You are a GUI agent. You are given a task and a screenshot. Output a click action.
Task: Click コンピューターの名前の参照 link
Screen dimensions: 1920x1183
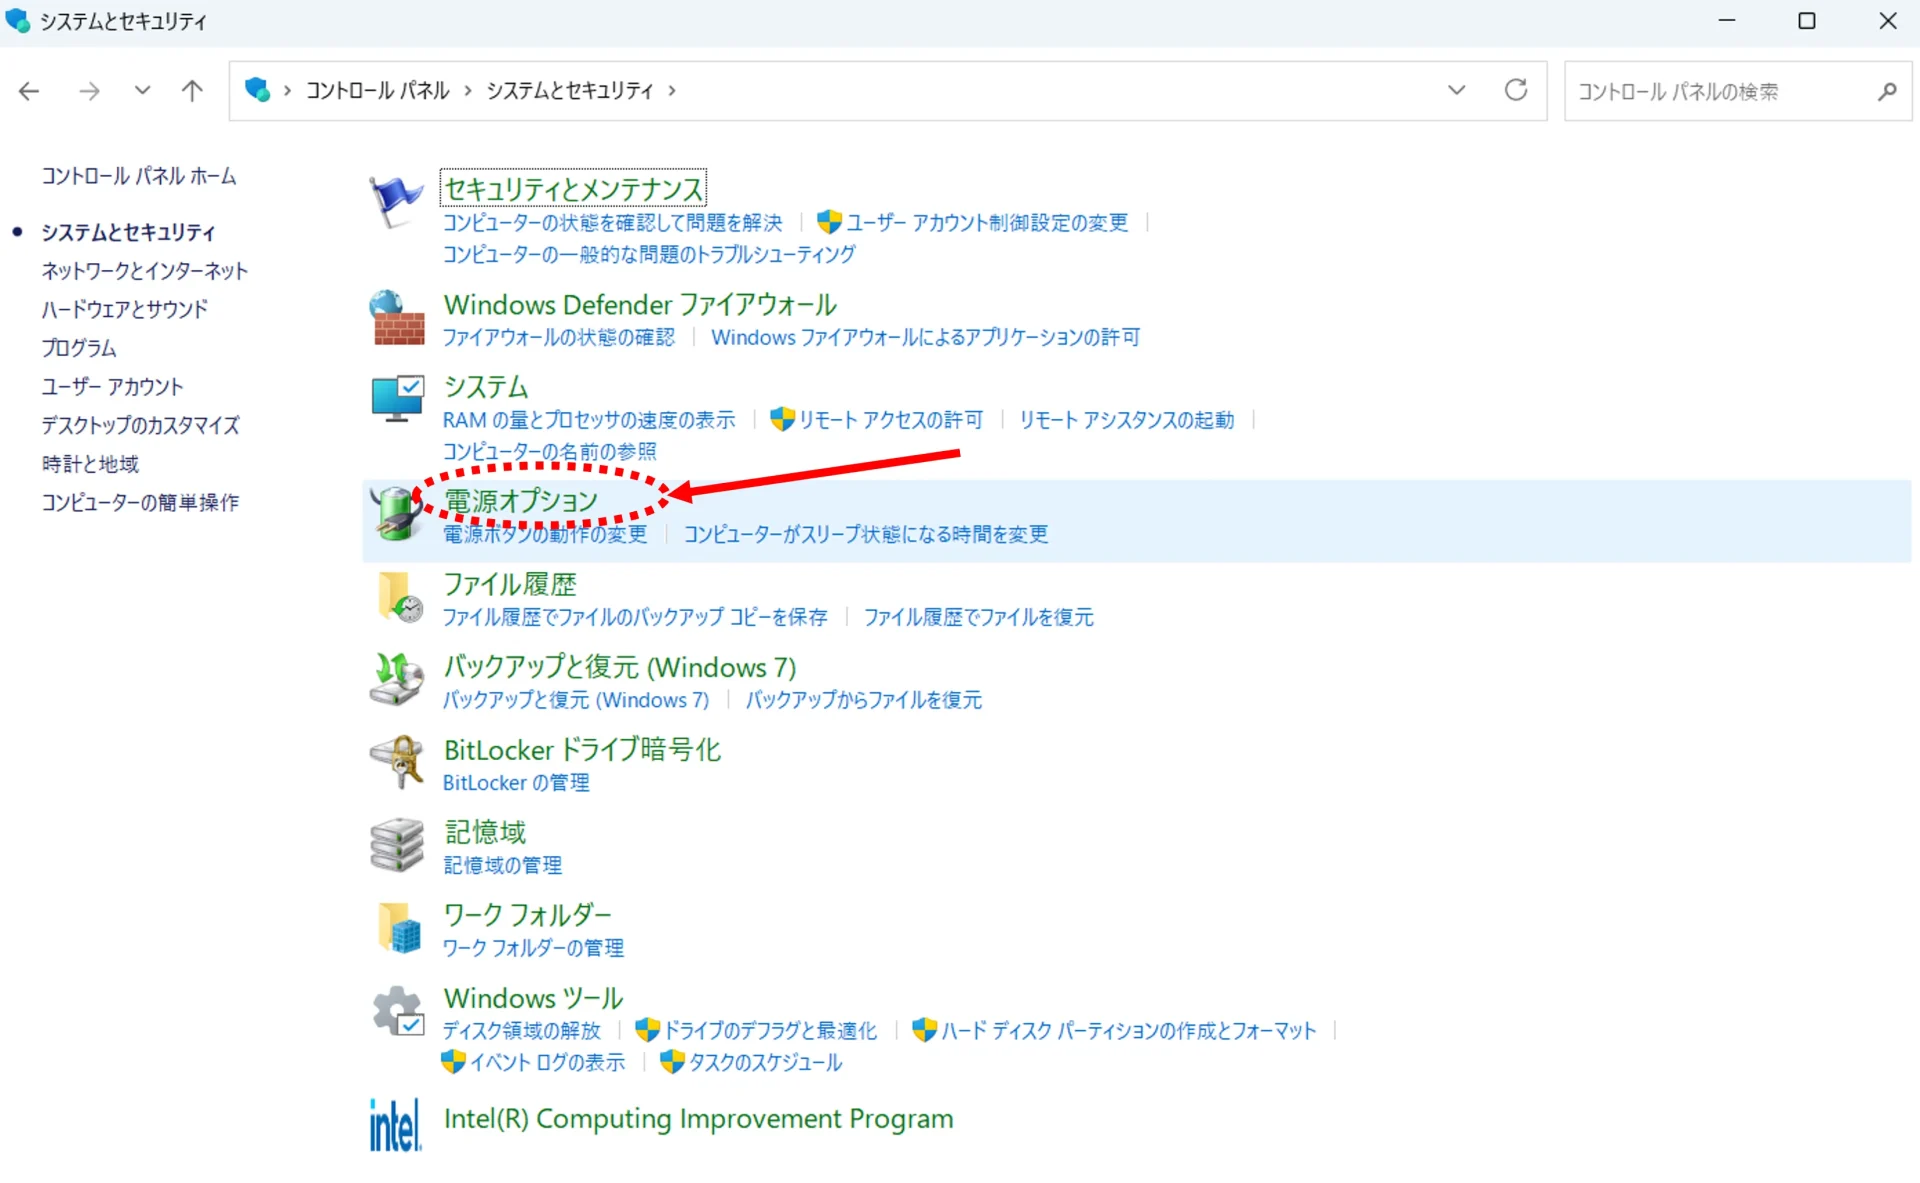coord(550,452)
